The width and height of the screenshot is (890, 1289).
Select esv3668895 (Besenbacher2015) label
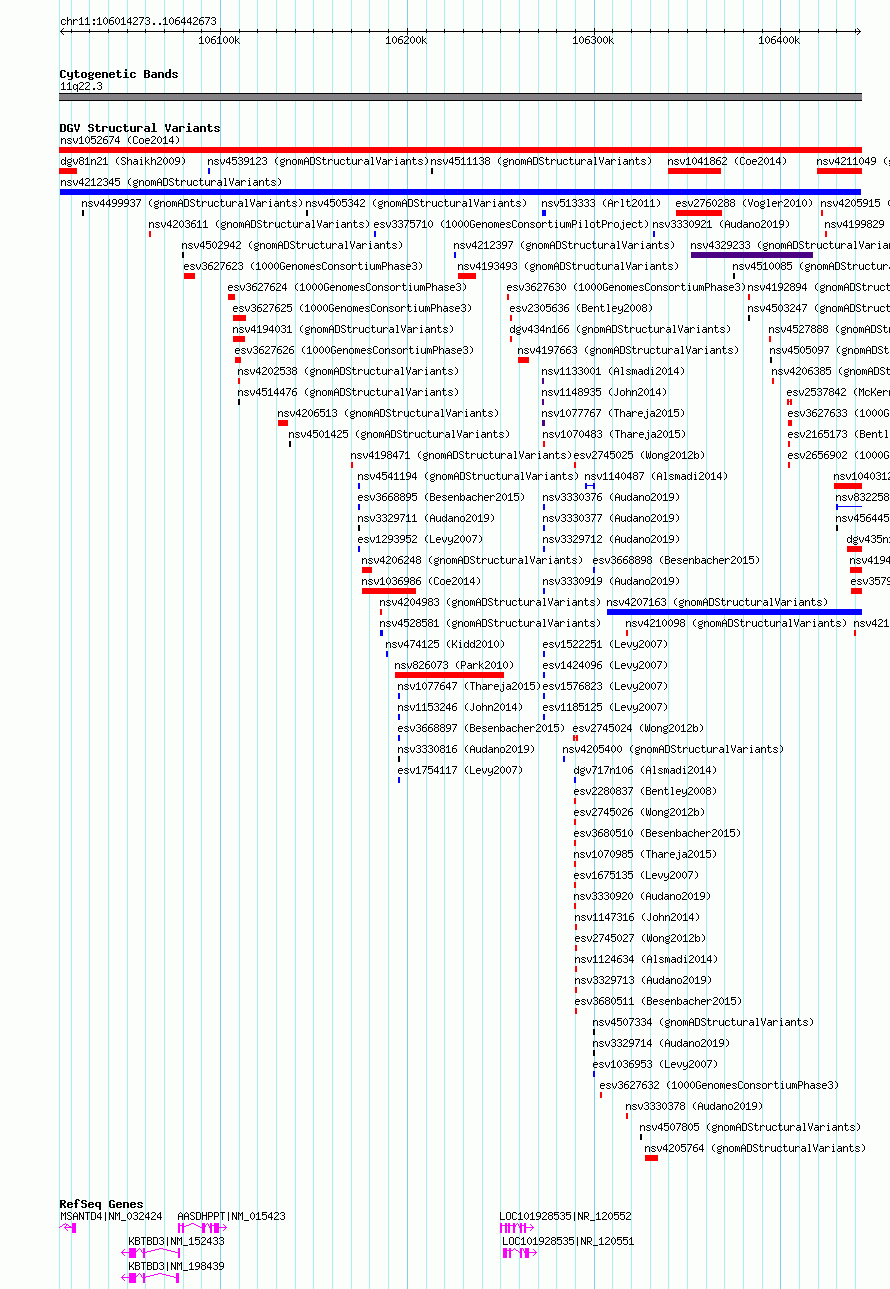(441, 497)
